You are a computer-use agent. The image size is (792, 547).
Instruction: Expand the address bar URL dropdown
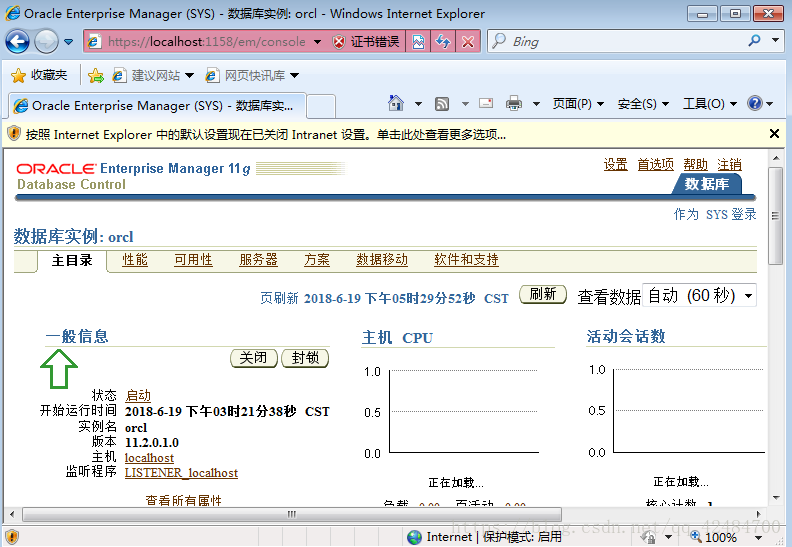coord(317,41)
